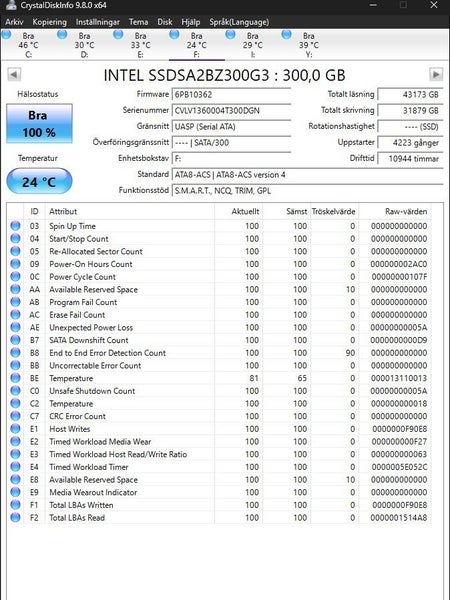Open the Tema menu
This screenshot has width=450, height=600.
point(139,22)
